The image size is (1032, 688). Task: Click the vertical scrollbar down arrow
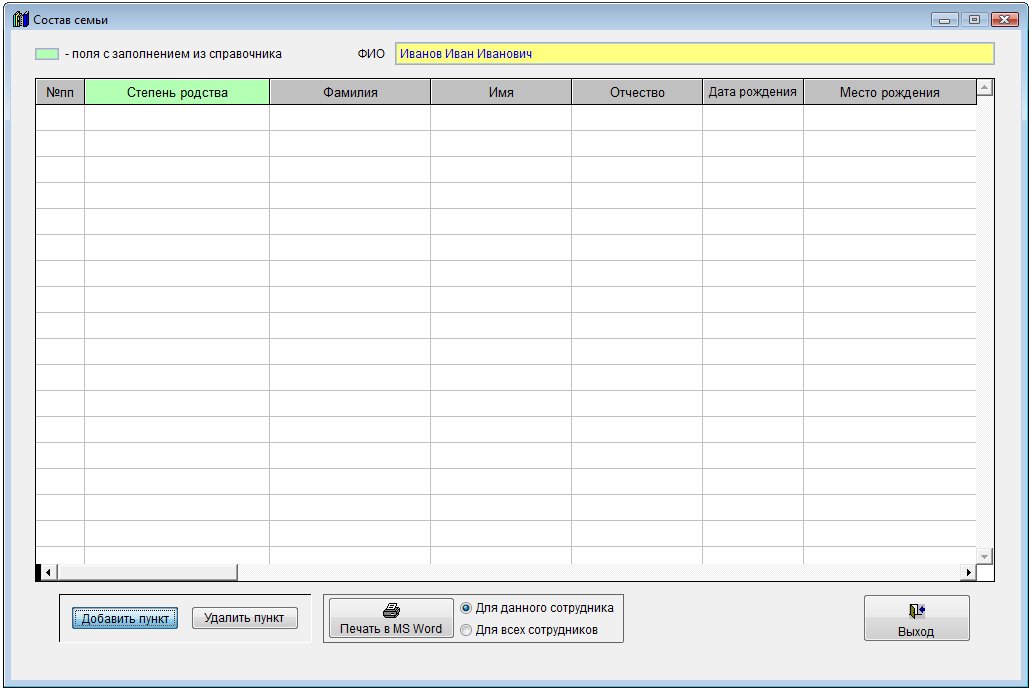point(985,556)
